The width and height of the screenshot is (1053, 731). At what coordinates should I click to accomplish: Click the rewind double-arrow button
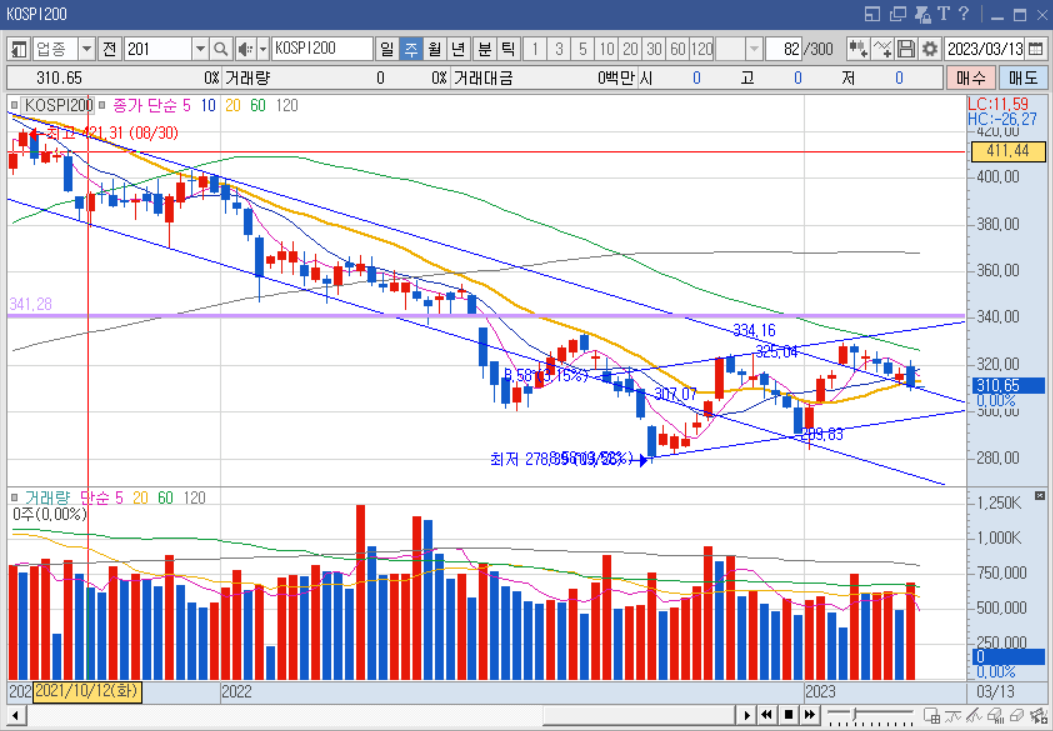tap(768, 715)
